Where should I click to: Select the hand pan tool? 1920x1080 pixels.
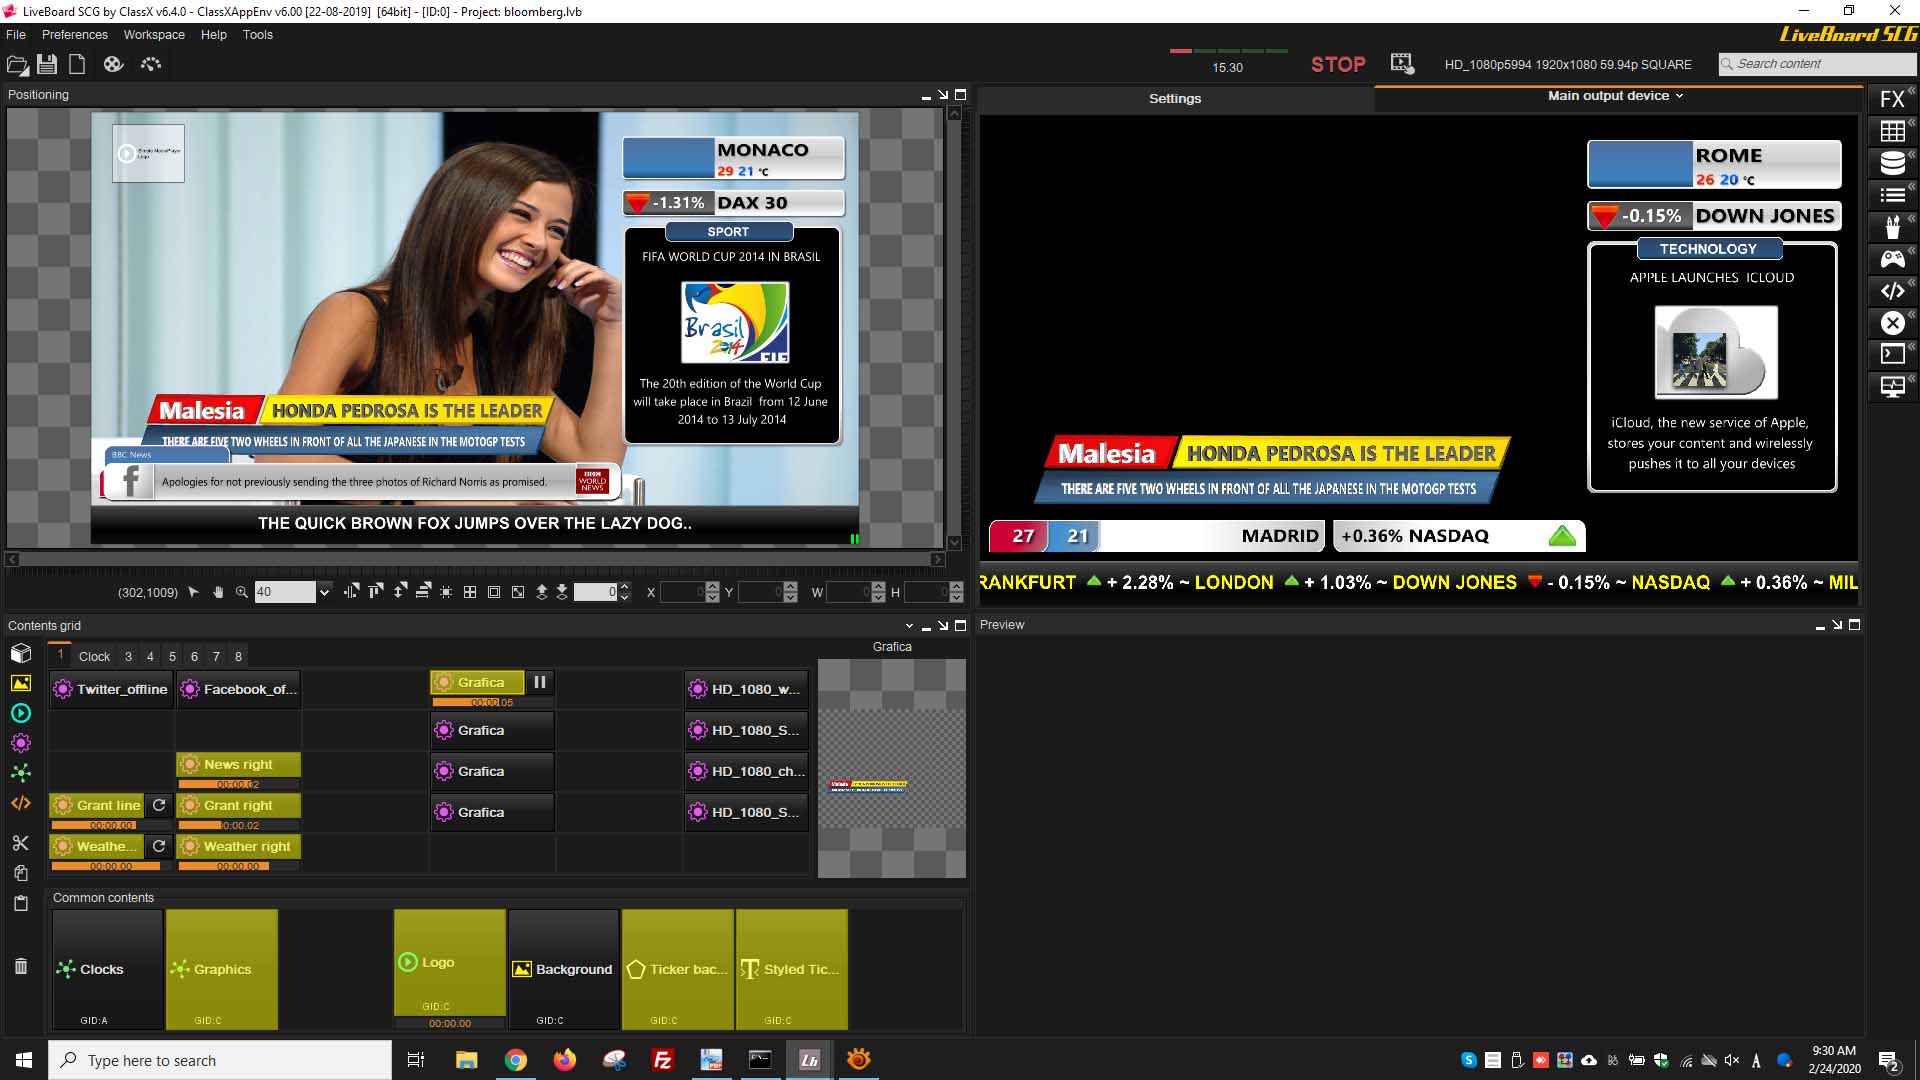click(x=218, y=592)
